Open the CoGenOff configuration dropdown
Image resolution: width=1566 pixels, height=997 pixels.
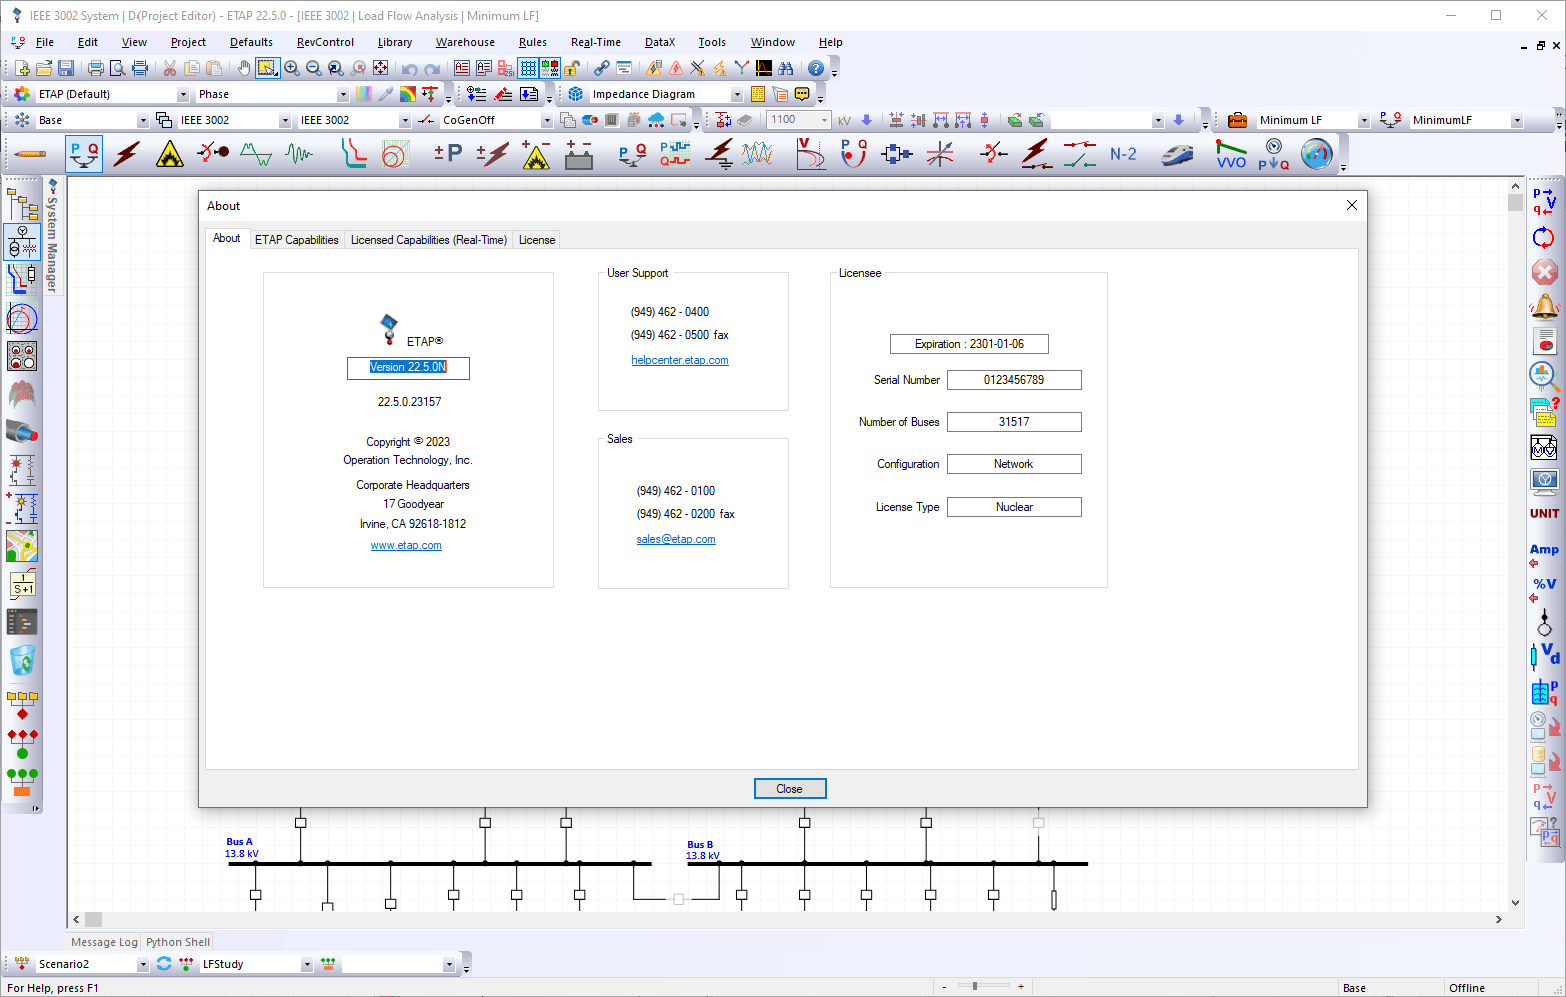pyautogui.click(x=547, y=120)
